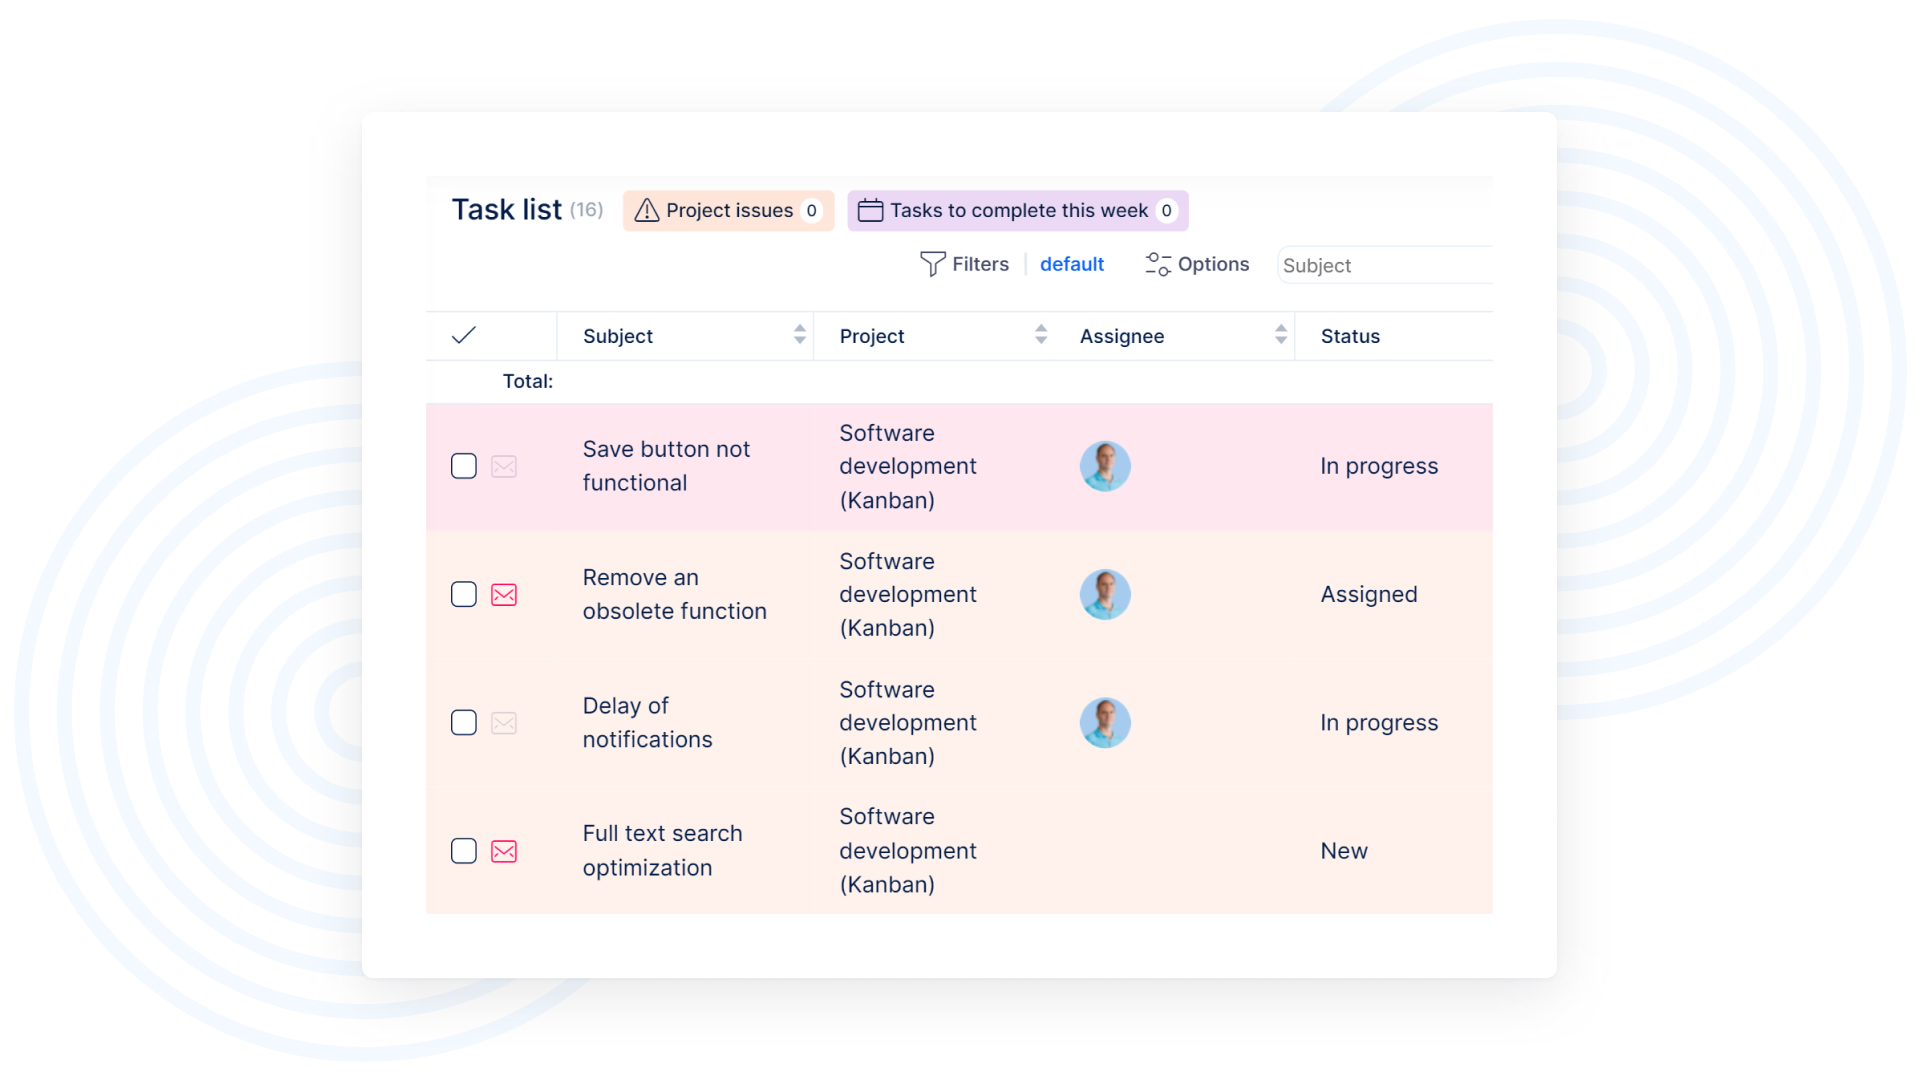
Task: Open the Project issues tag
Action: pos(728,211)
